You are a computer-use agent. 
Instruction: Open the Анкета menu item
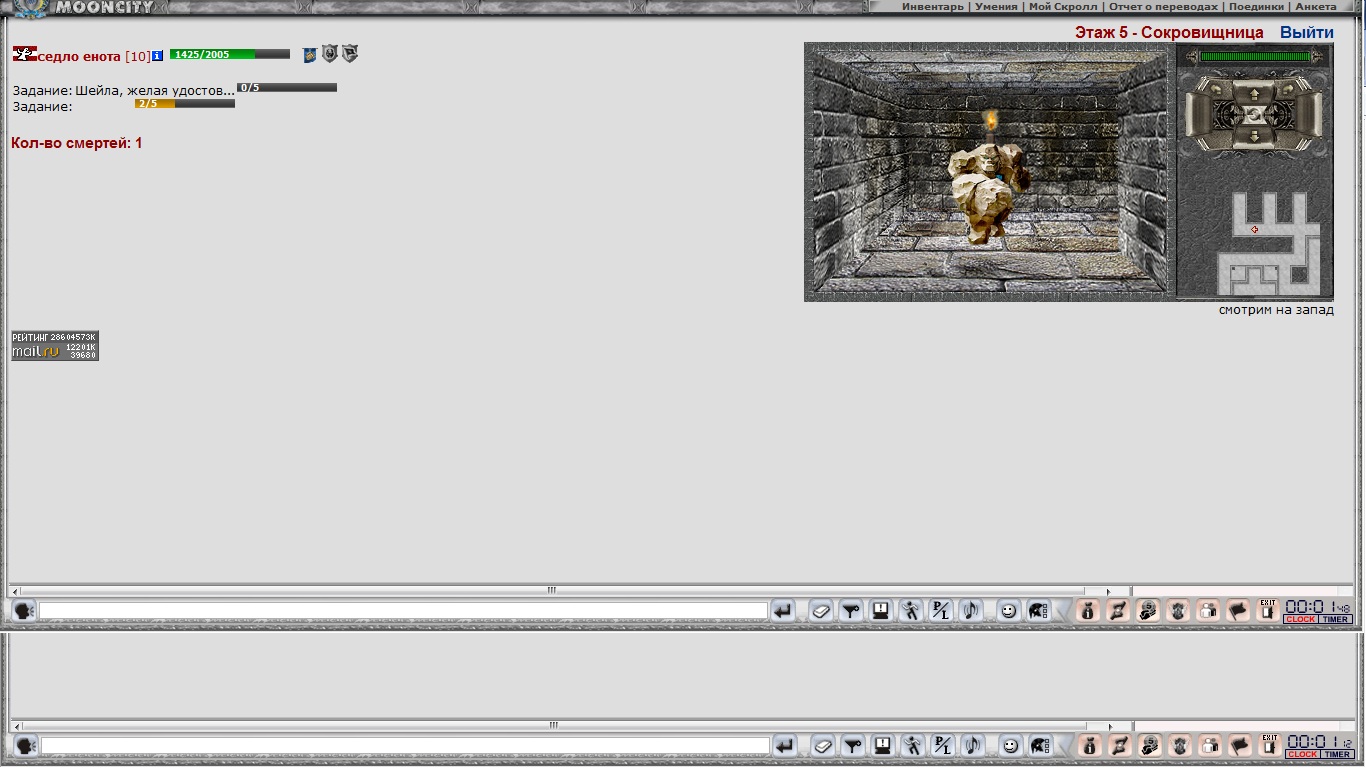tap(1316, 7)
